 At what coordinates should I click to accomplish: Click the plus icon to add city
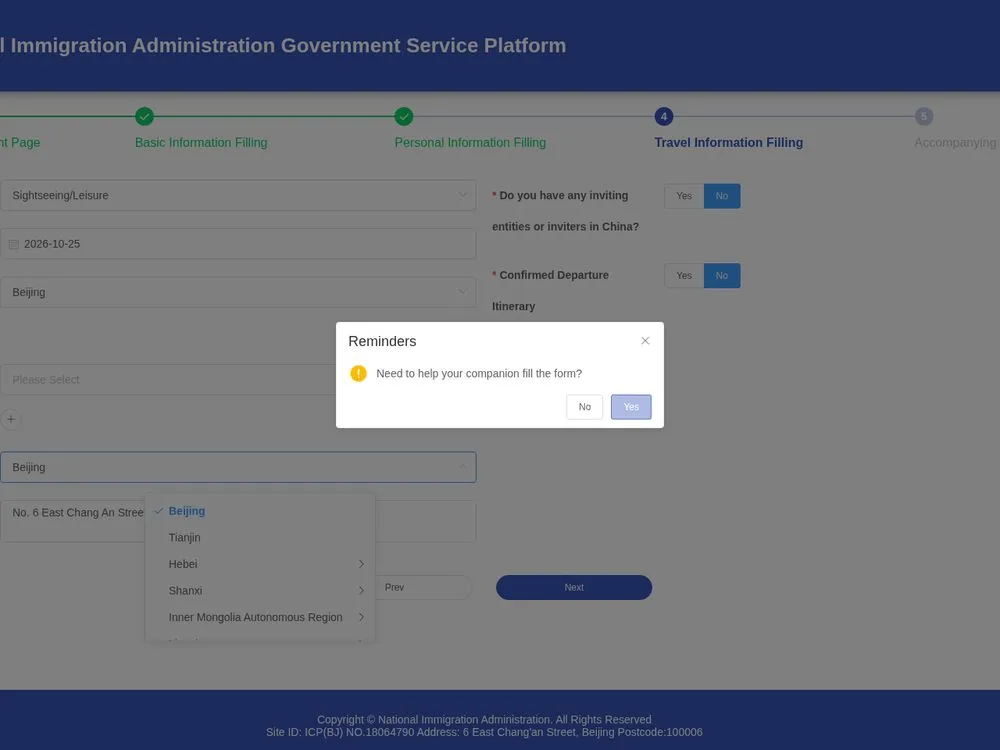11,419
